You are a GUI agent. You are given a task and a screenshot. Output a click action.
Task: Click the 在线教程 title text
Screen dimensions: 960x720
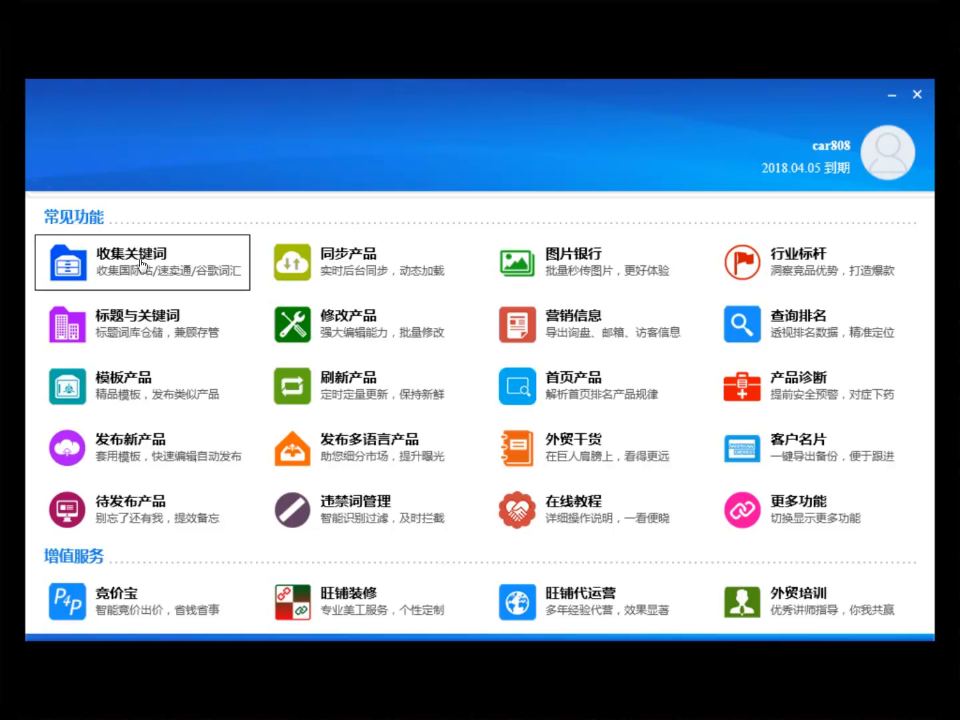click(574, 501)
